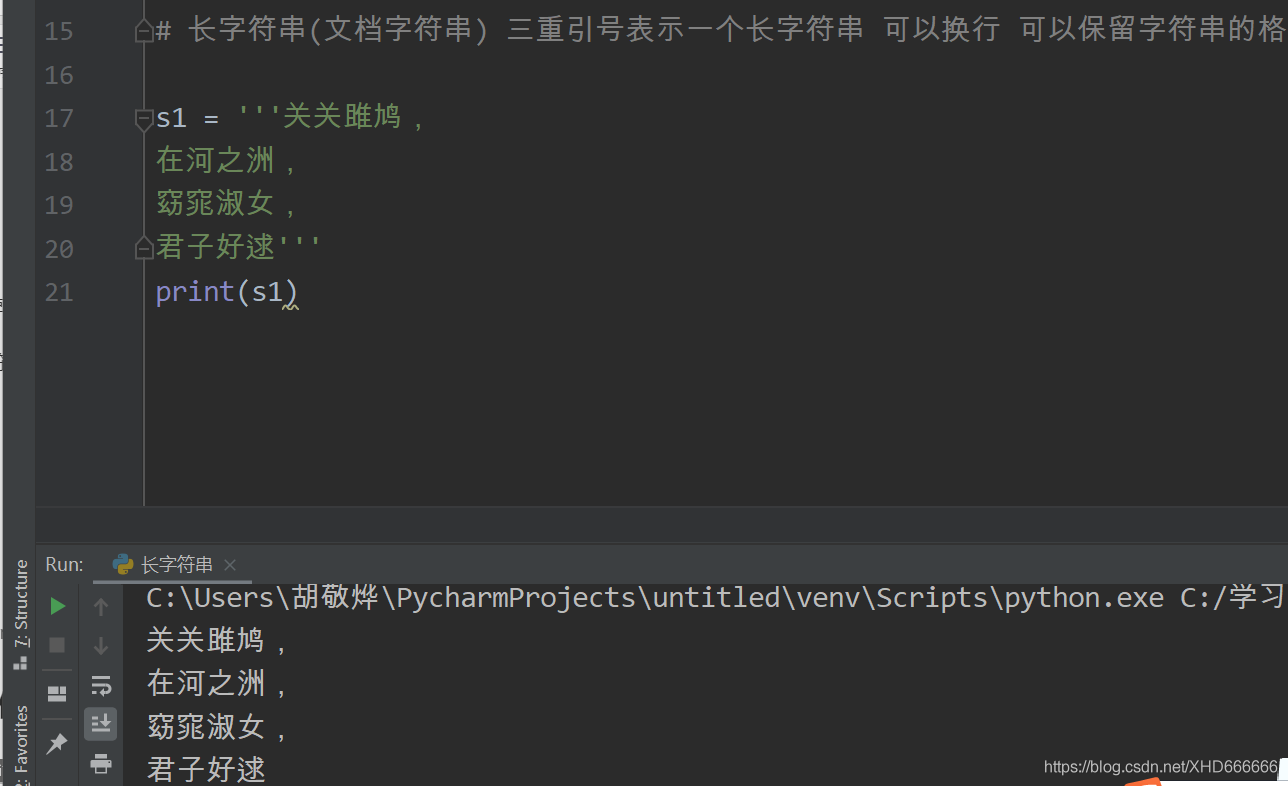Screen dimensions: 1288x786
Task: Click line number 15 in gutter
Action: point(59,31)
